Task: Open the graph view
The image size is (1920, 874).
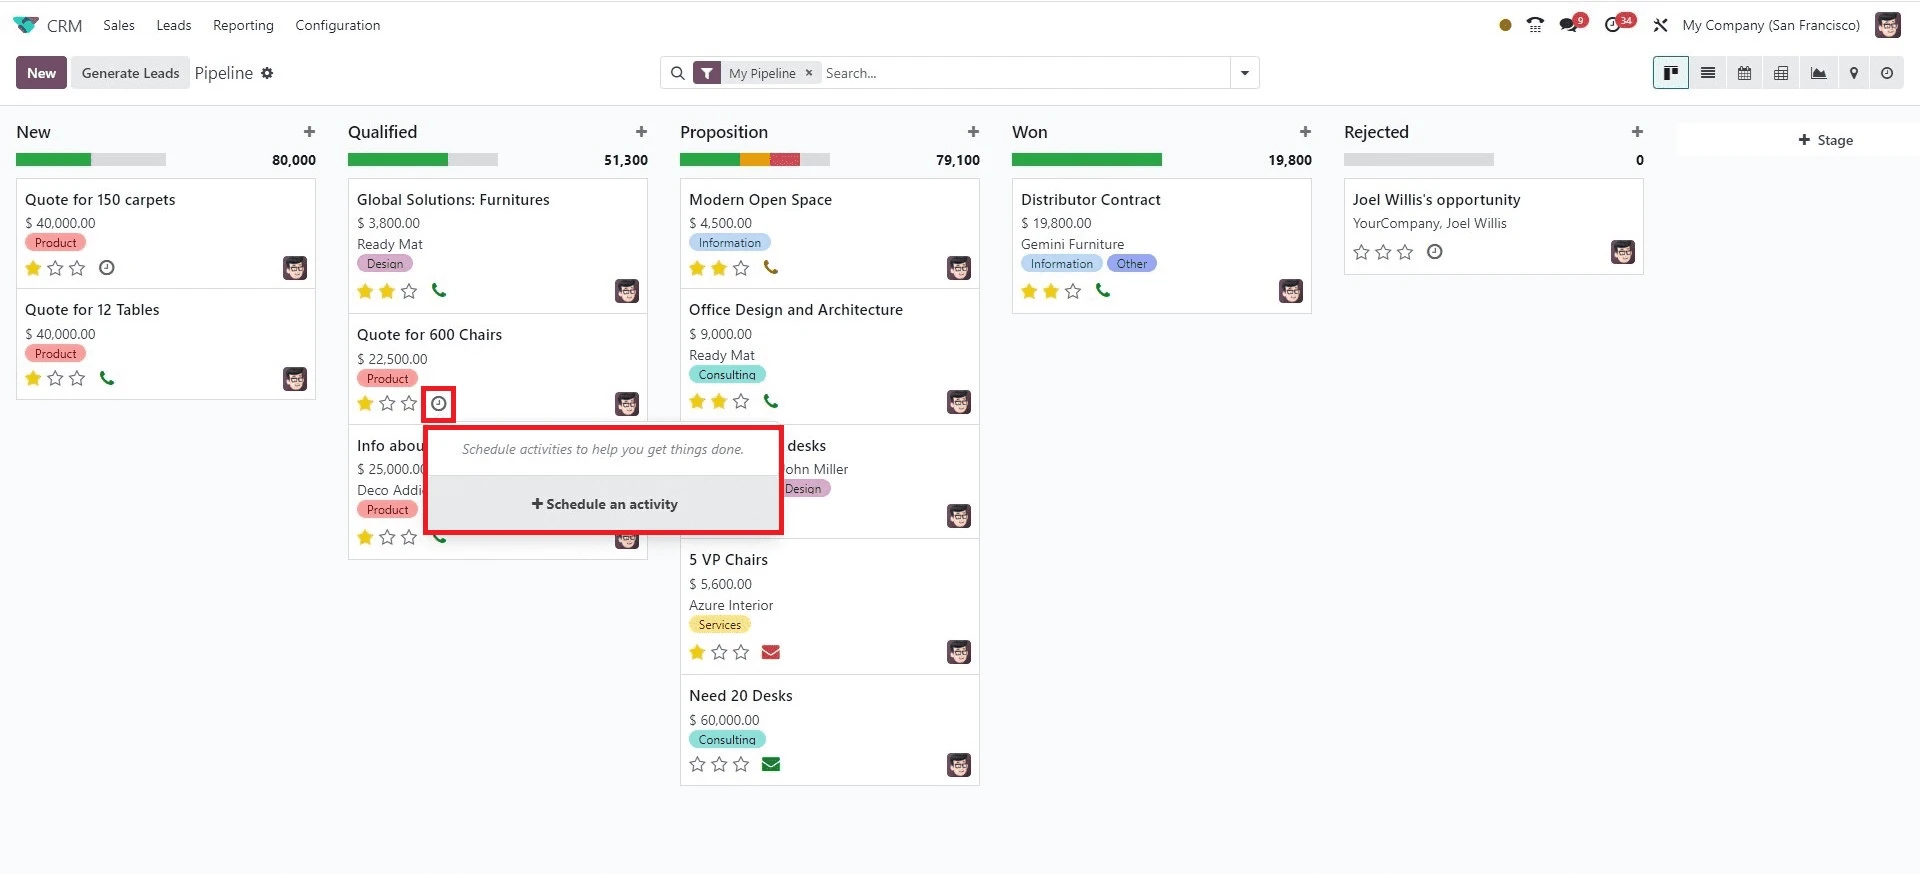Action: 1818,73
